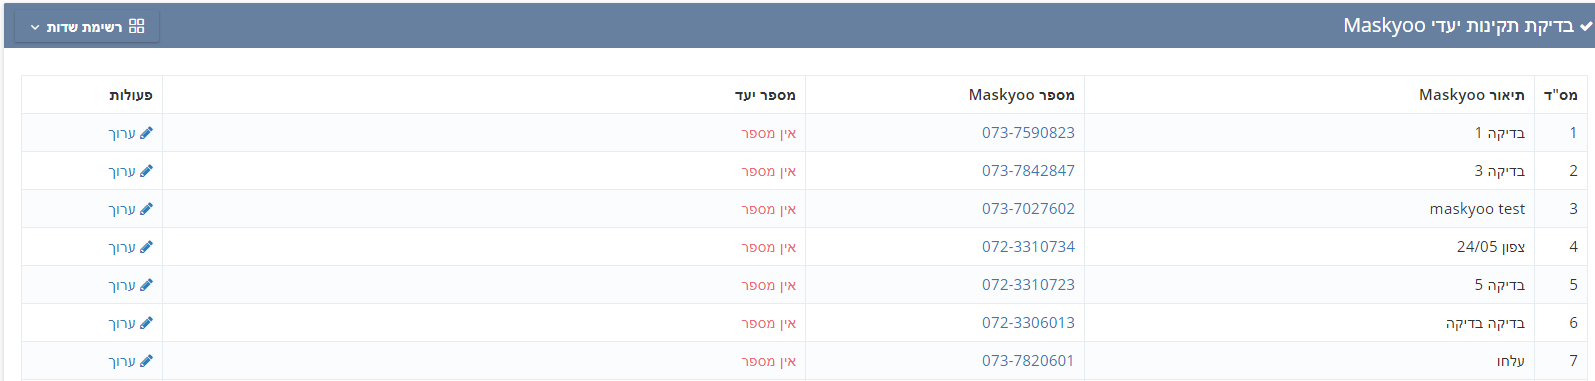This screenshot has height=381, width=1595.
Task: Click the pencil edit icon for row 2
Action: click(146, 171)
